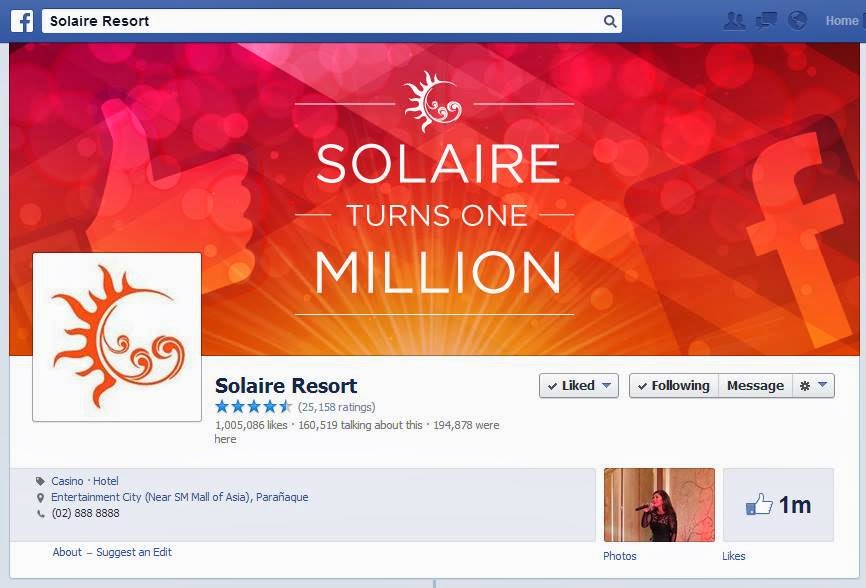
Task: Expand the dropdown arrow next to gear
Action: [x=822, y=385]
